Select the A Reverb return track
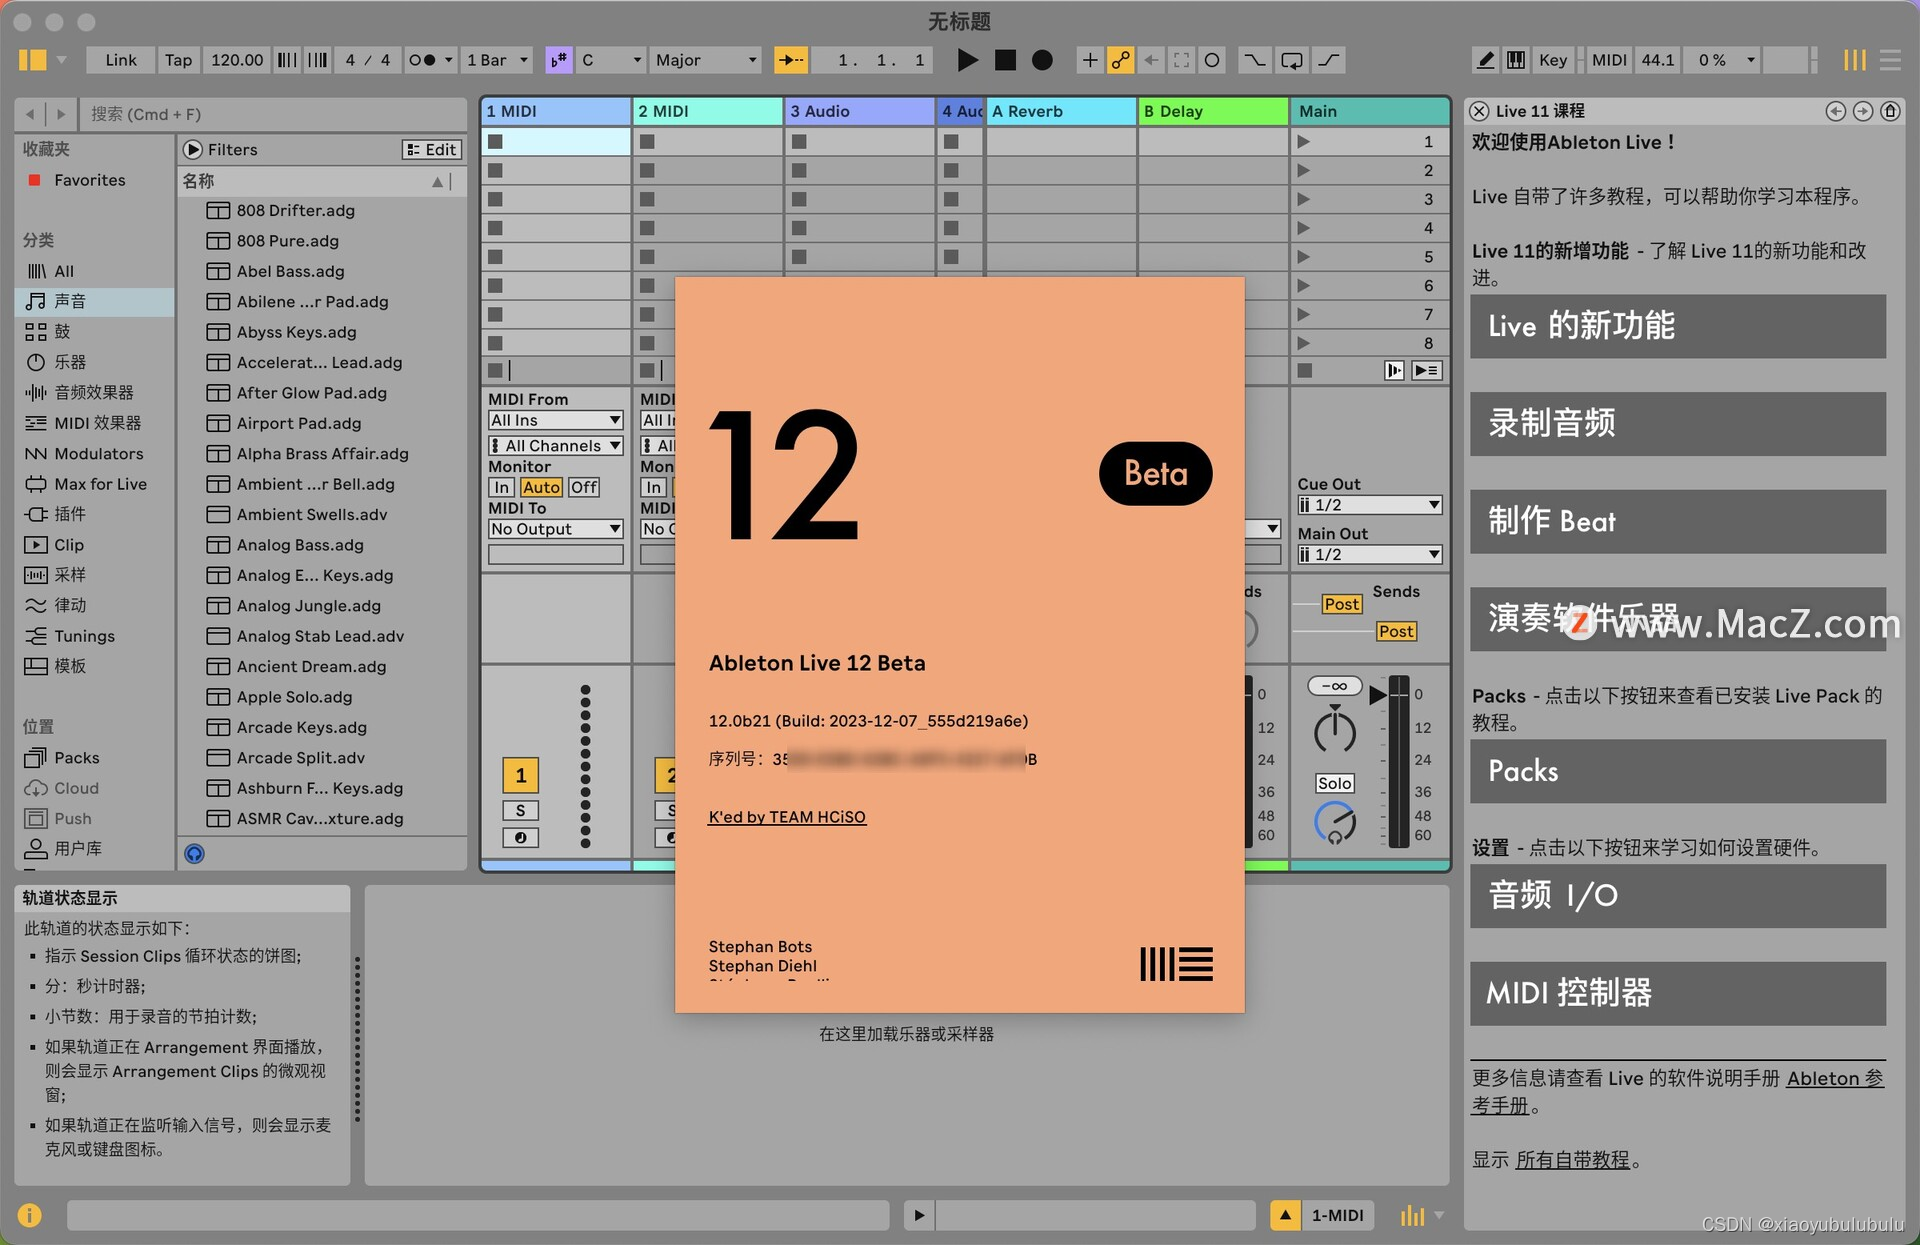Image resolution: width=1920 pixels, height=1245 pixels. 1061,111
